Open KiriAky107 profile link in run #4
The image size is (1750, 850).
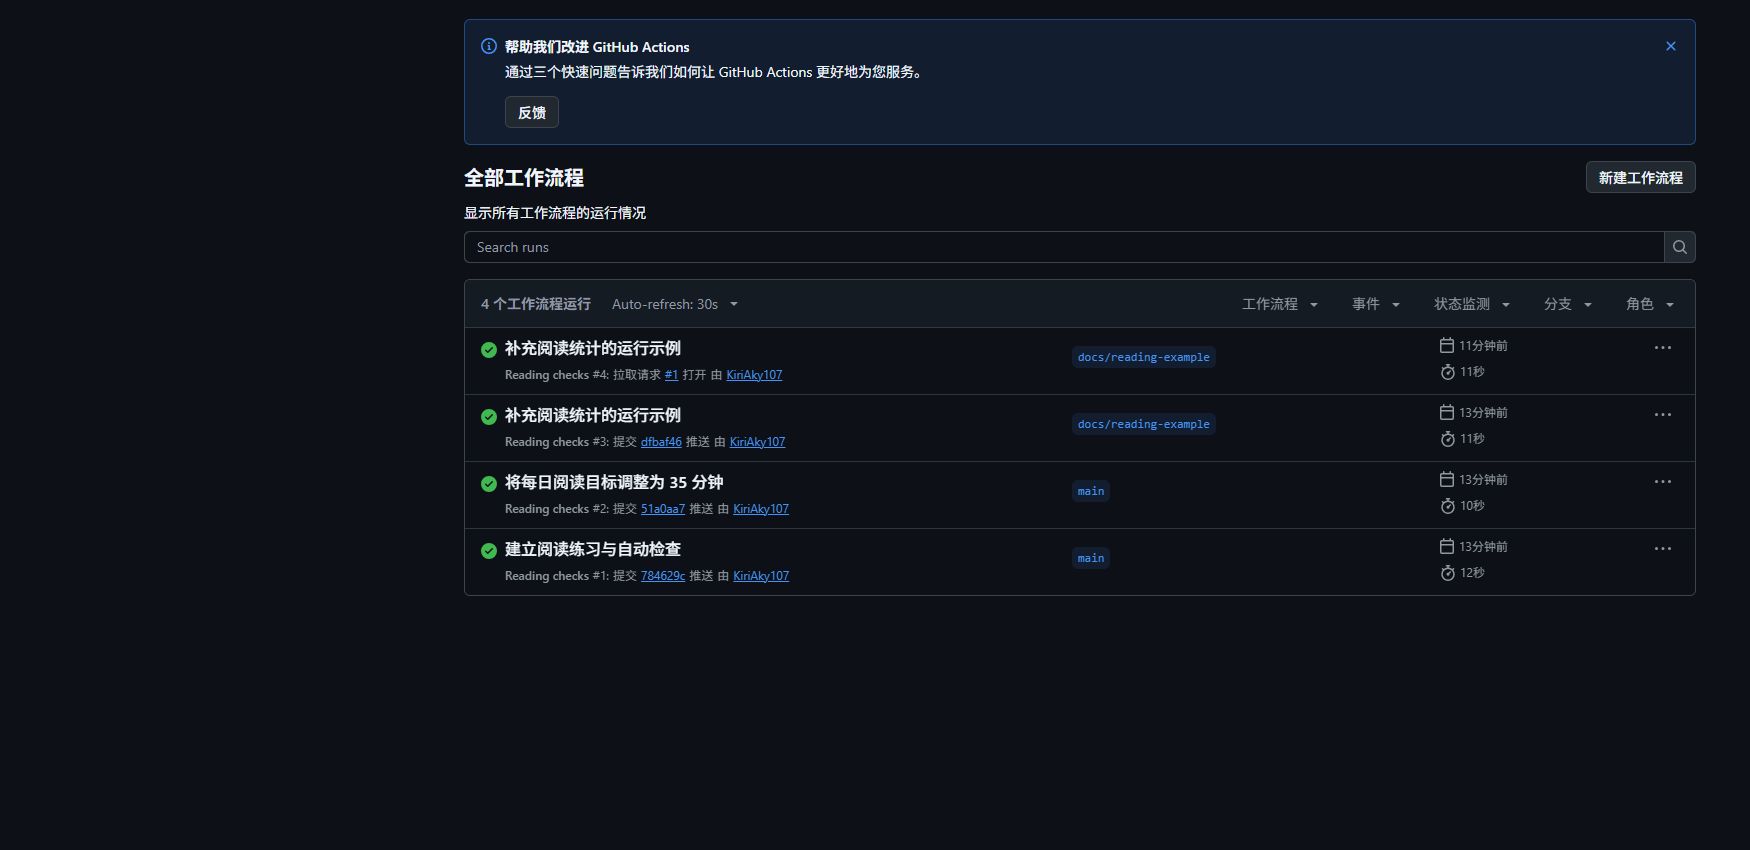click(754, 375)
